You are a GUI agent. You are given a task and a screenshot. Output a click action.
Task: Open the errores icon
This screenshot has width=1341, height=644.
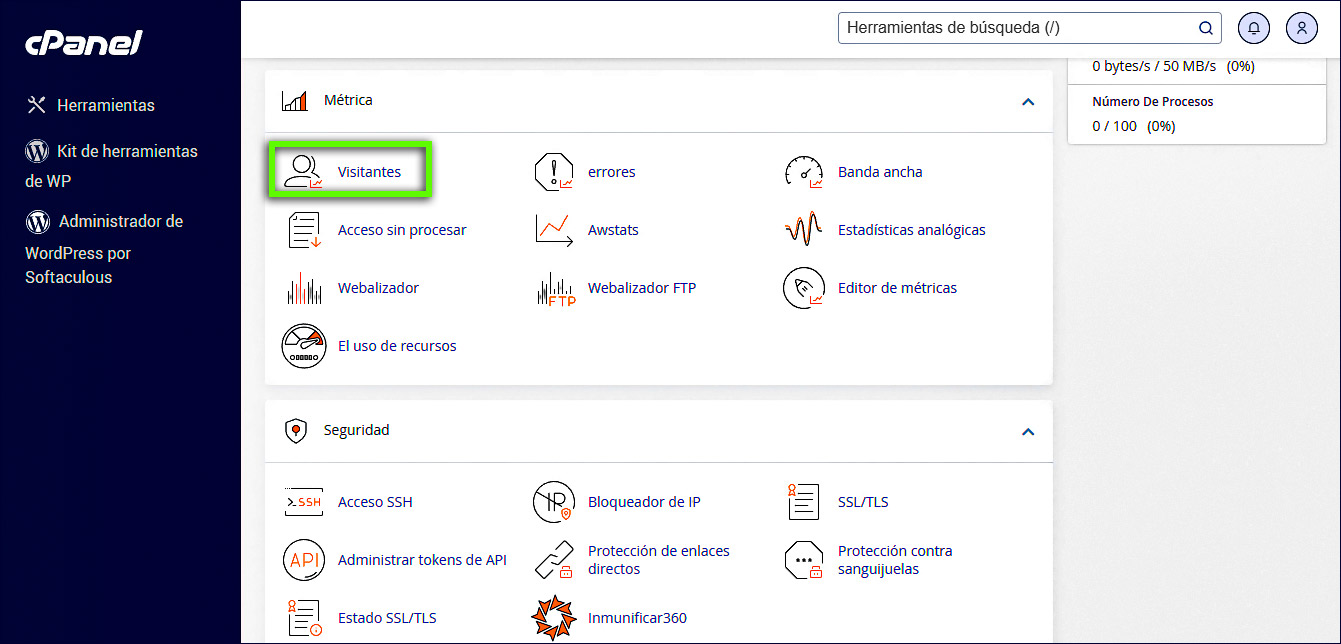point(554,172)
